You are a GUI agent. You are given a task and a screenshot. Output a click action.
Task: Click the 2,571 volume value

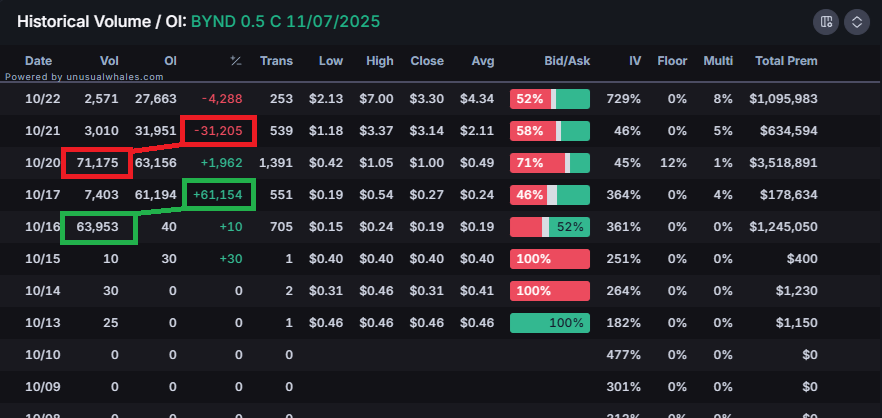pyautogui.click(x=101, y=99)
